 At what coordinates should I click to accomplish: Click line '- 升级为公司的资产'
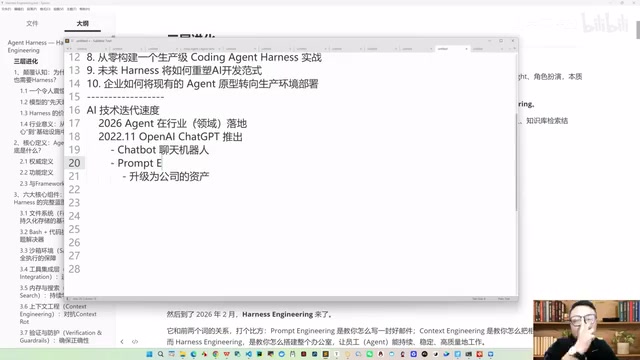166,177
